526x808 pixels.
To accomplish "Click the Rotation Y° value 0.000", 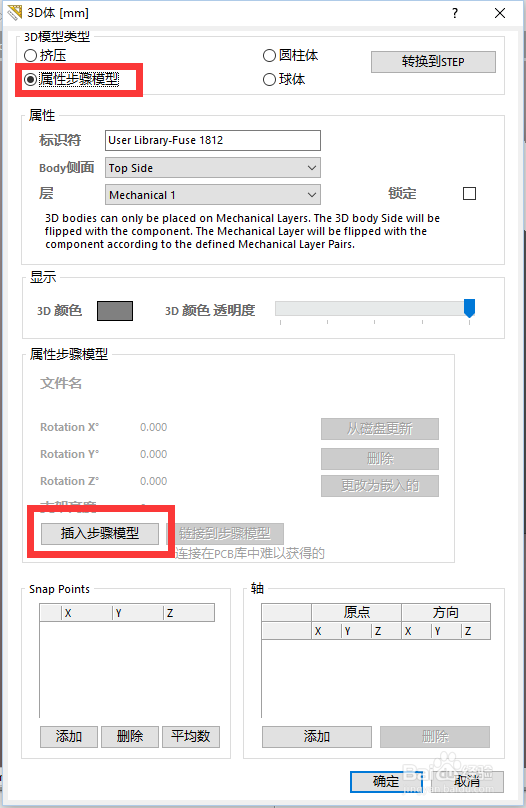I will (154, 454).
